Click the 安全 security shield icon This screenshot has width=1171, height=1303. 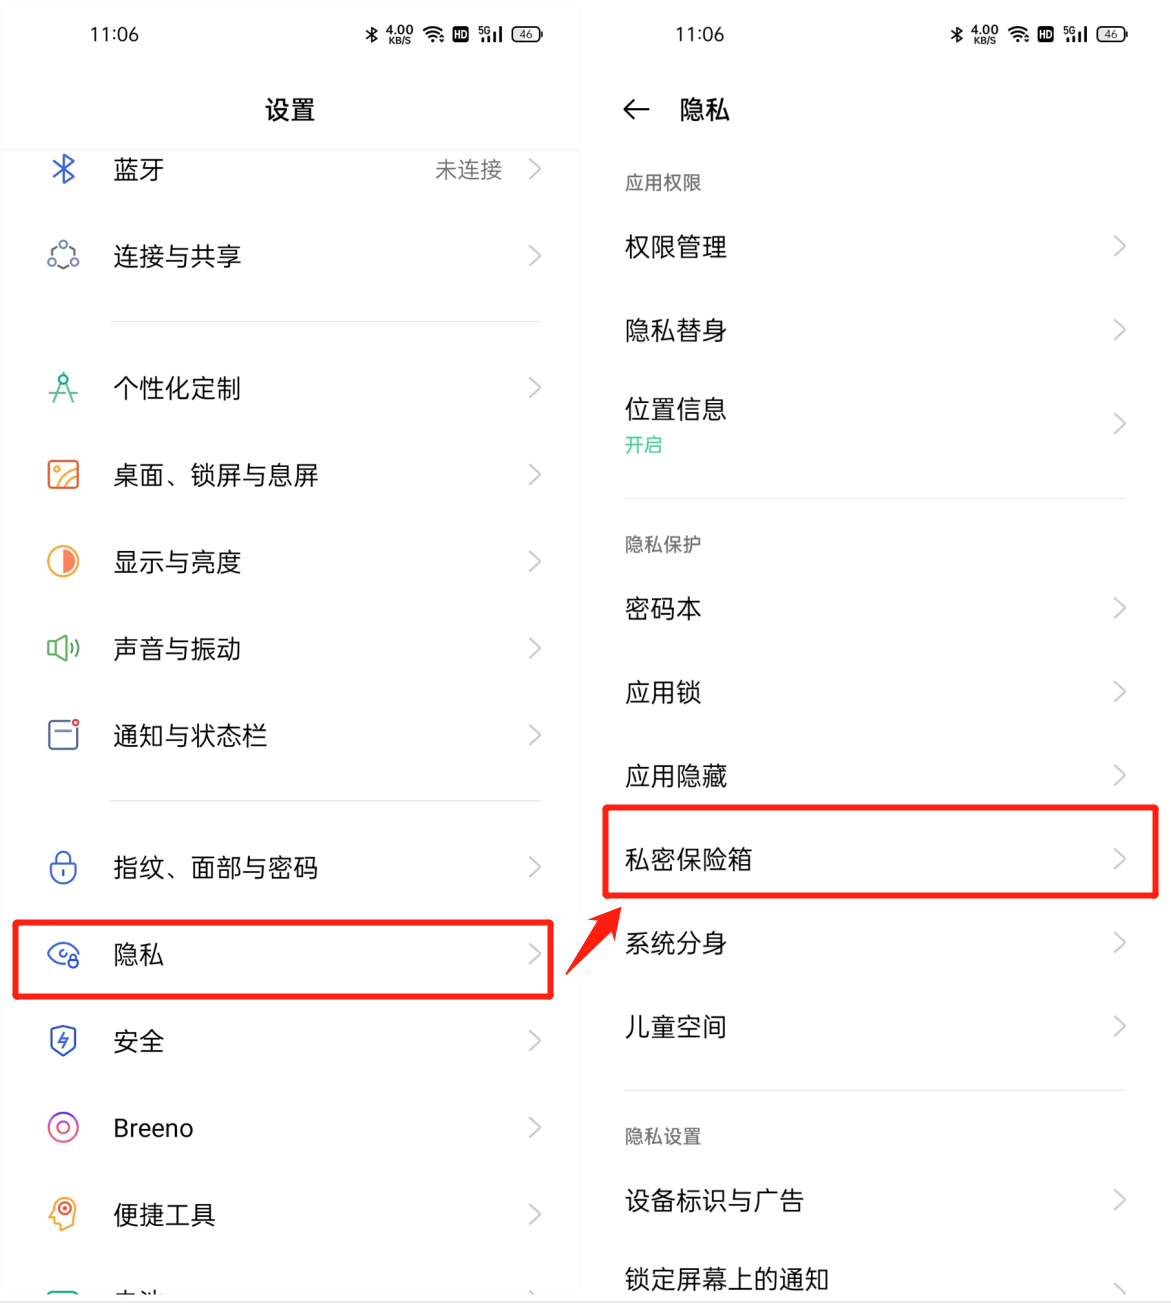[63, 1040]
